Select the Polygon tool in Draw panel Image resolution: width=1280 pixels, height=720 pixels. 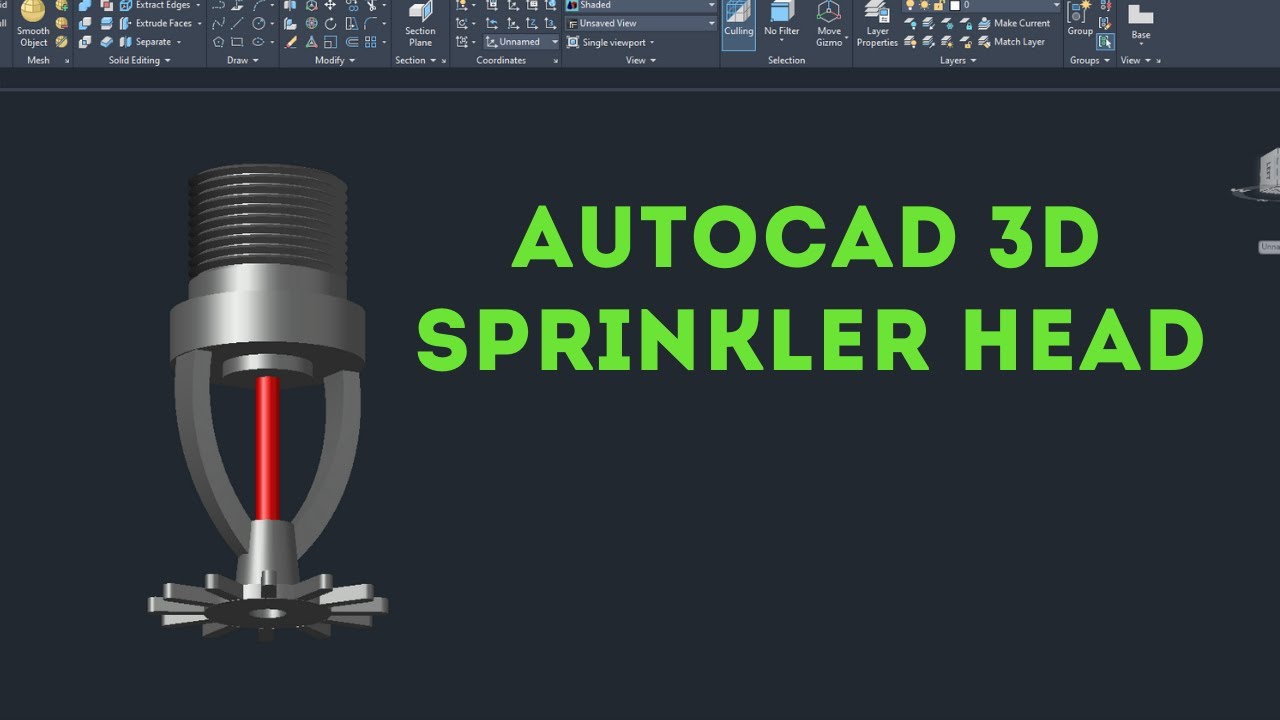(x=218, y=42)
